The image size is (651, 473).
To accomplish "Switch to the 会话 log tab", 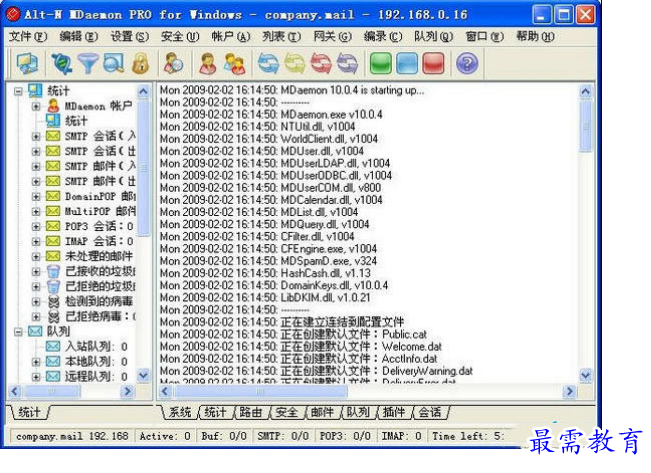I will click(429, 412).
